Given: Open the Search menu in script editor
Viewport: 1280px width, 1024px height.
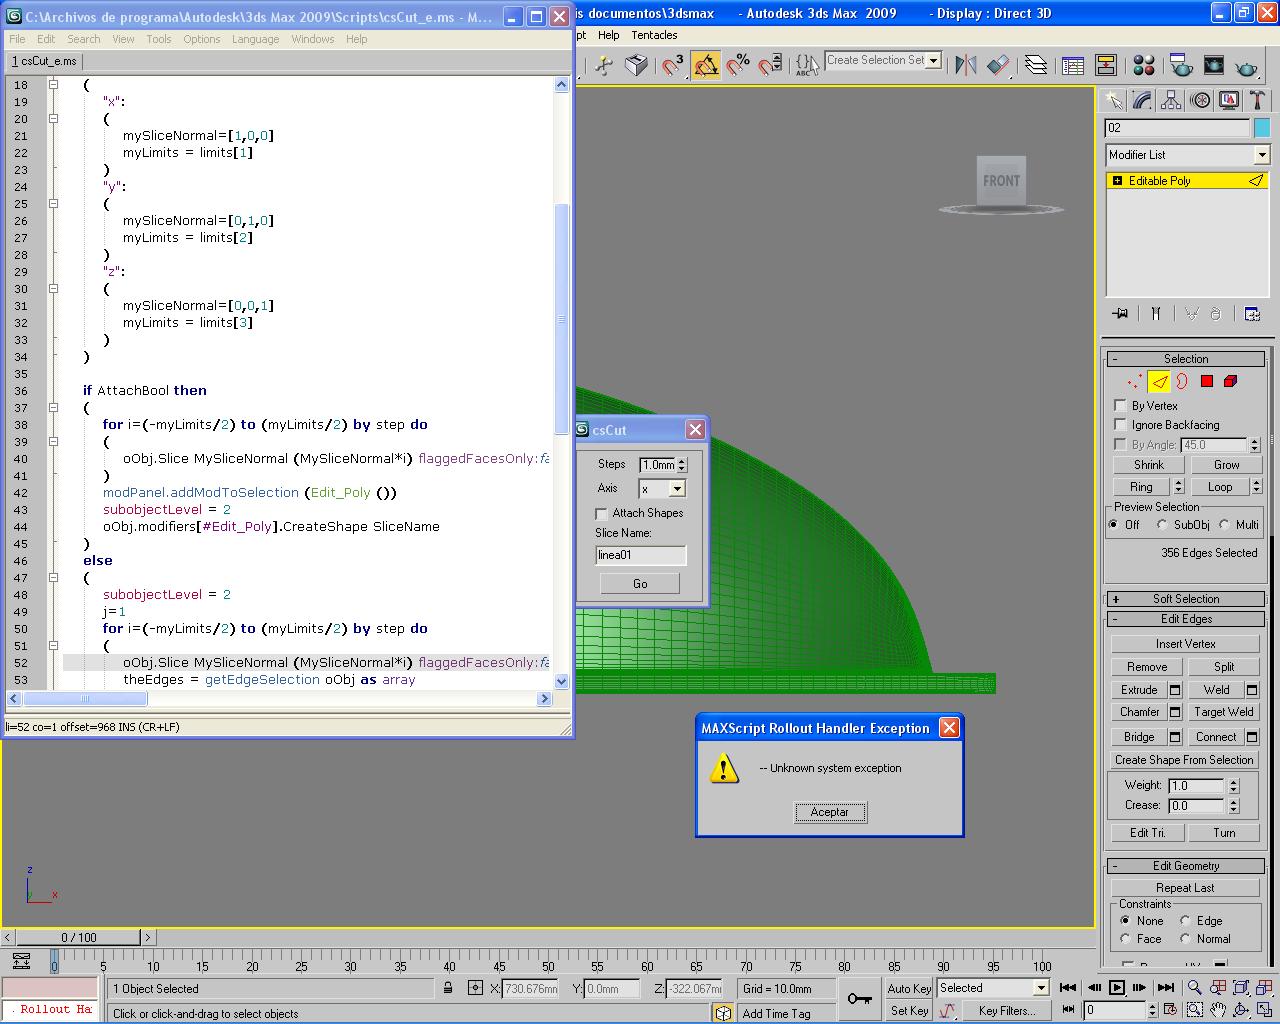Looking at the screenshot, I should pos(84,39).
